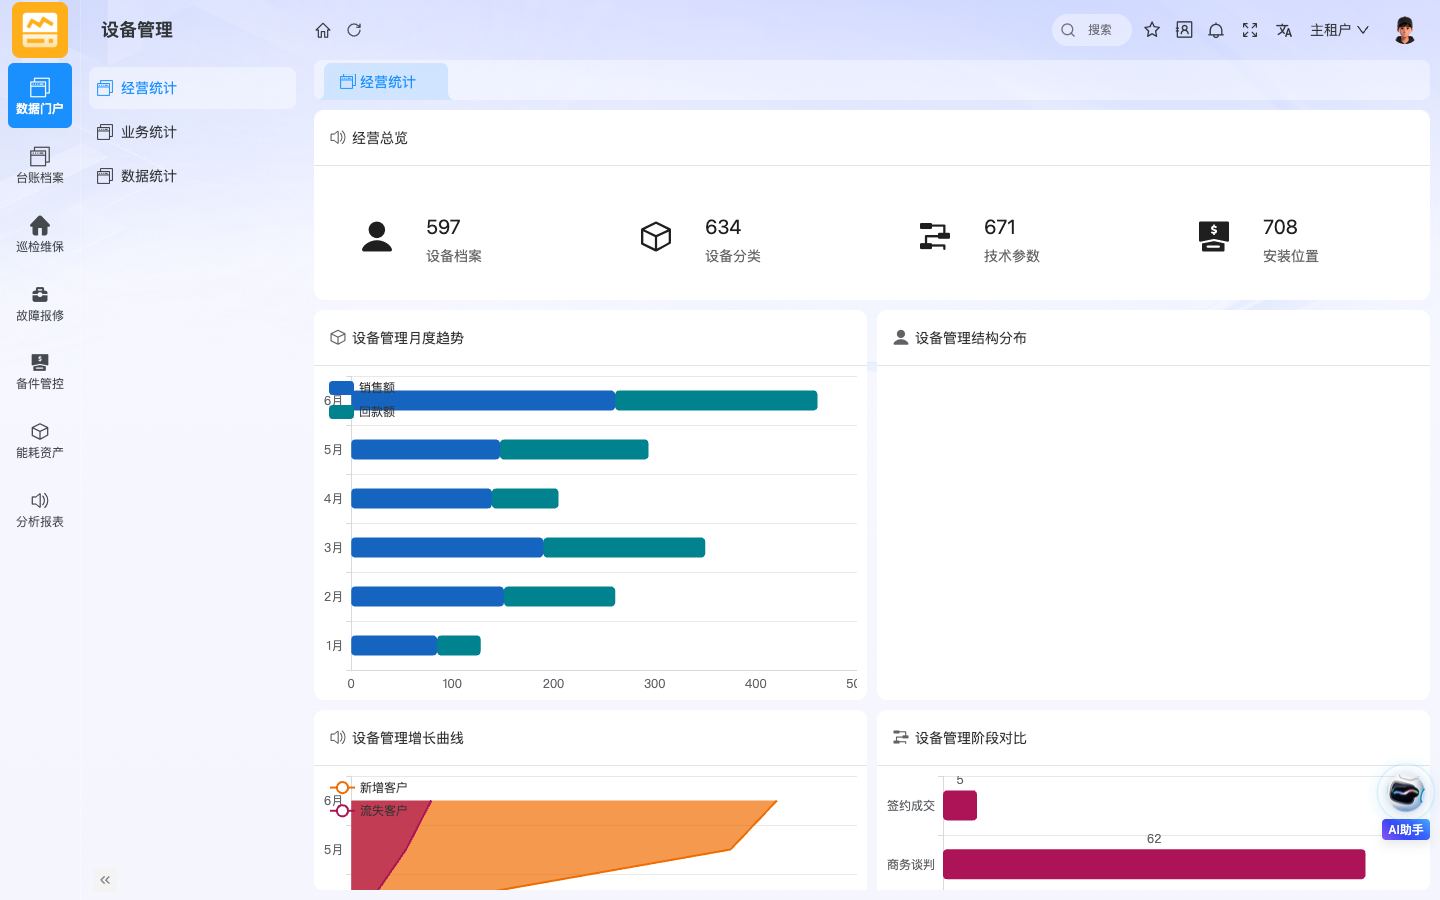
Task: Open the language translation icon
Action: coord(1284,30)
